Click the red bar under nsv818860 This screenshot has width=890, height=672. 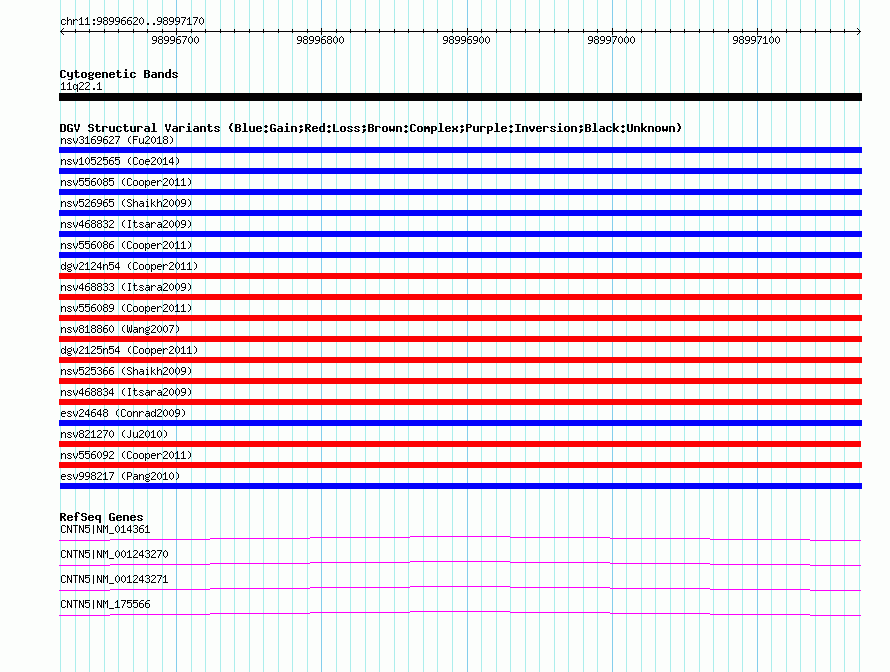[460, 339]
